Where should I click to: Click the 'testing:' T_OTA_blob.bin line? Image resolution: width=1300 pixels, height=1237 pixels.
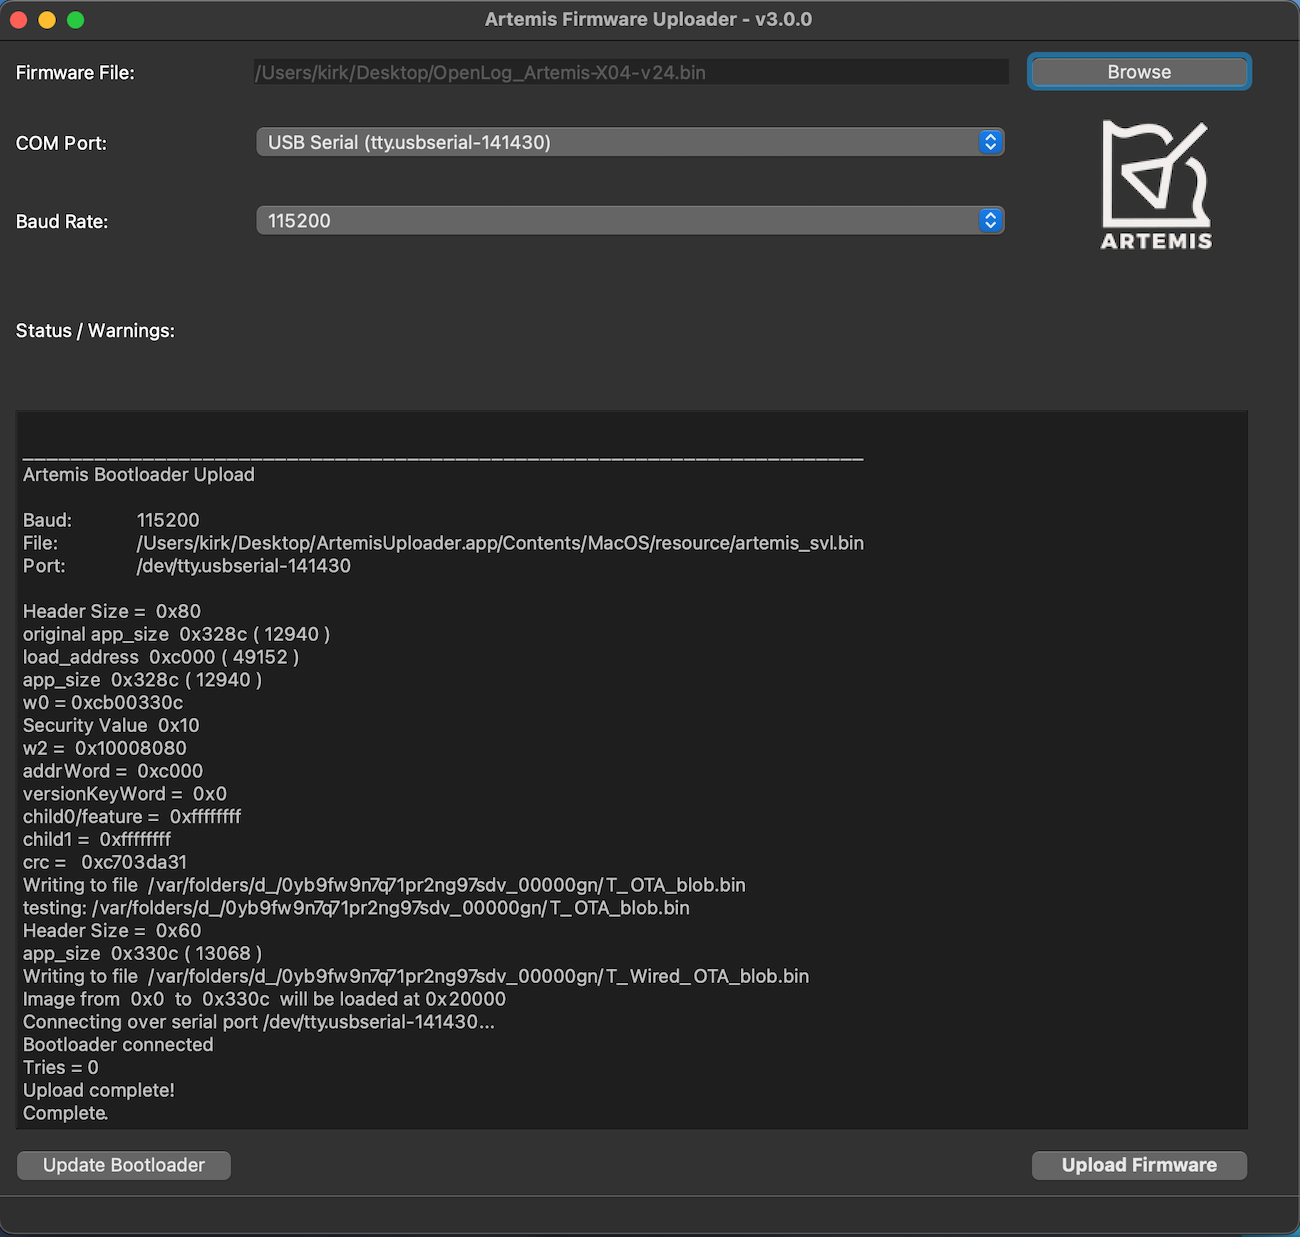click(356, 908)
